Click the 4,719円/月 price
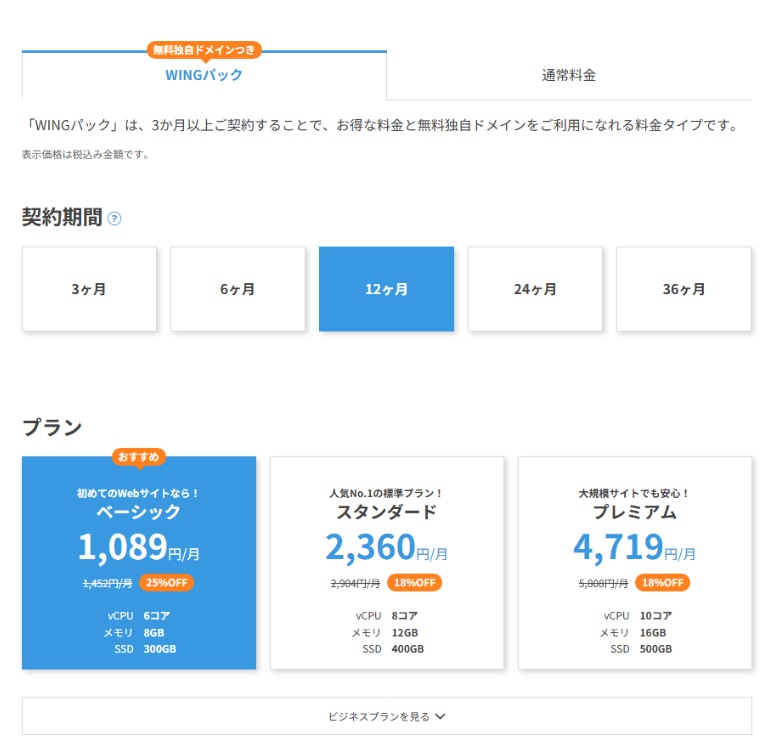Image resolution: width=782 pixels, height=750 pixels. 634,548
